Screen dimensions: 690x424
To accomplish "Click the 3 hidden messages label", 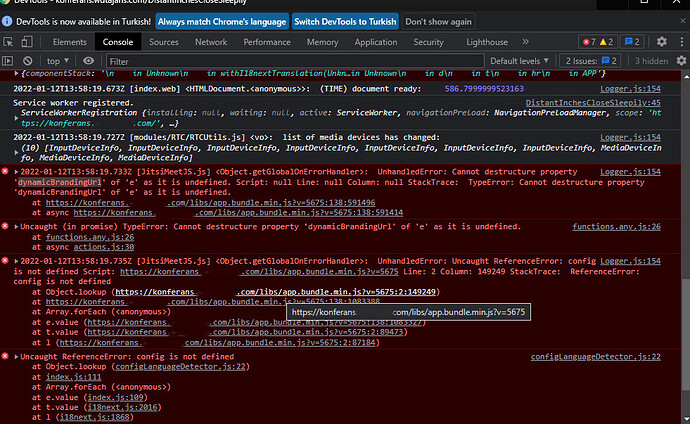I will click(x=651, y=61).
